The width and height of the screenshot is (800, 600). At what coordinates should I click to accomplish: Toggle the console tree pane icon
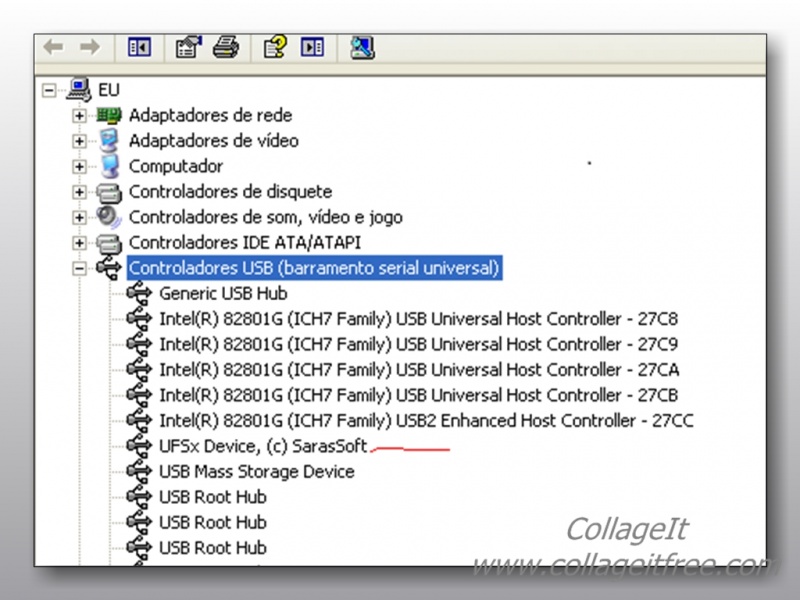click(x=139, y=47)
